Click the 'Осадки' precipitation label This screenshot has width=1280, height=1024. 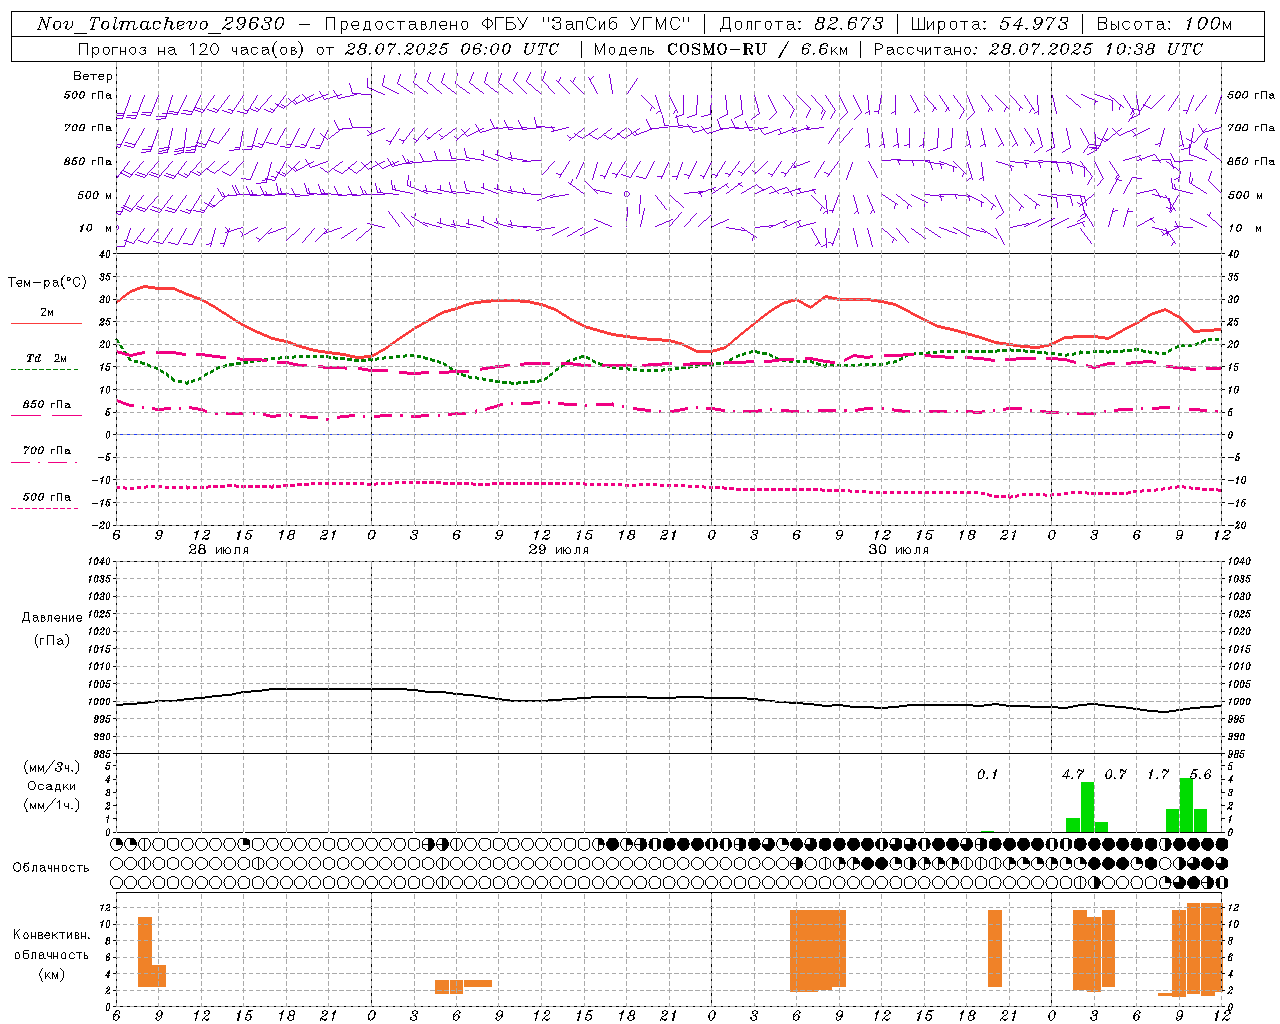[x=51, y=786]
